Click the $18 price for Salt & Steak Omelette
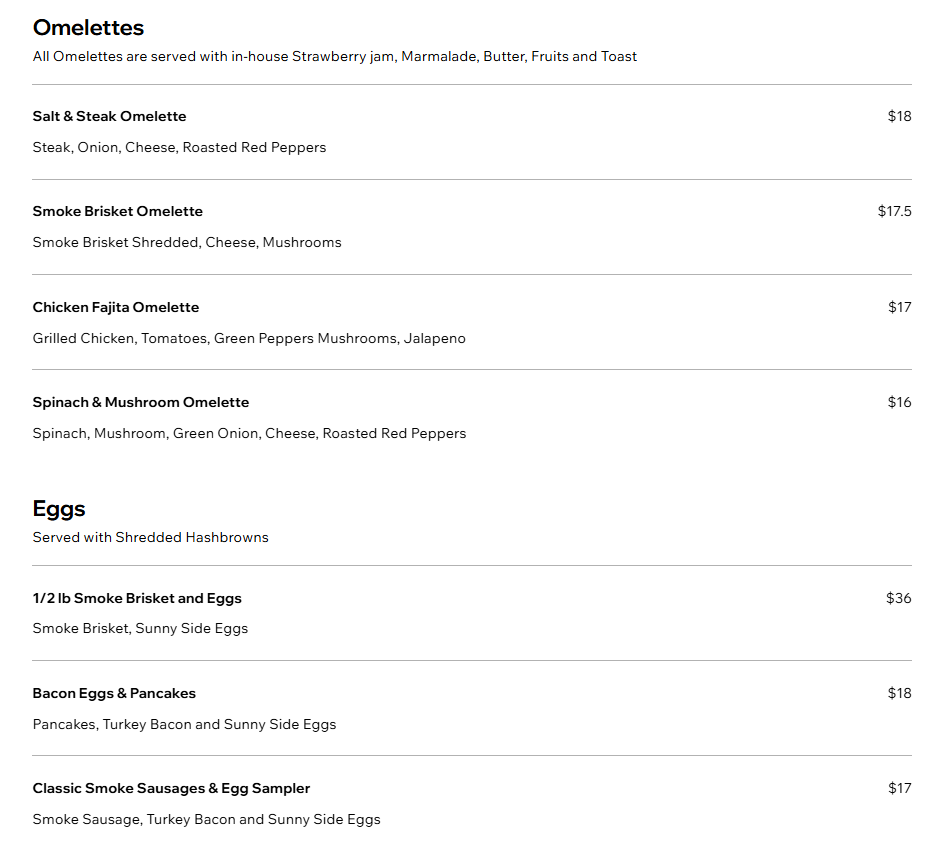The image size is (945, 850). click(x=899, y=116)
